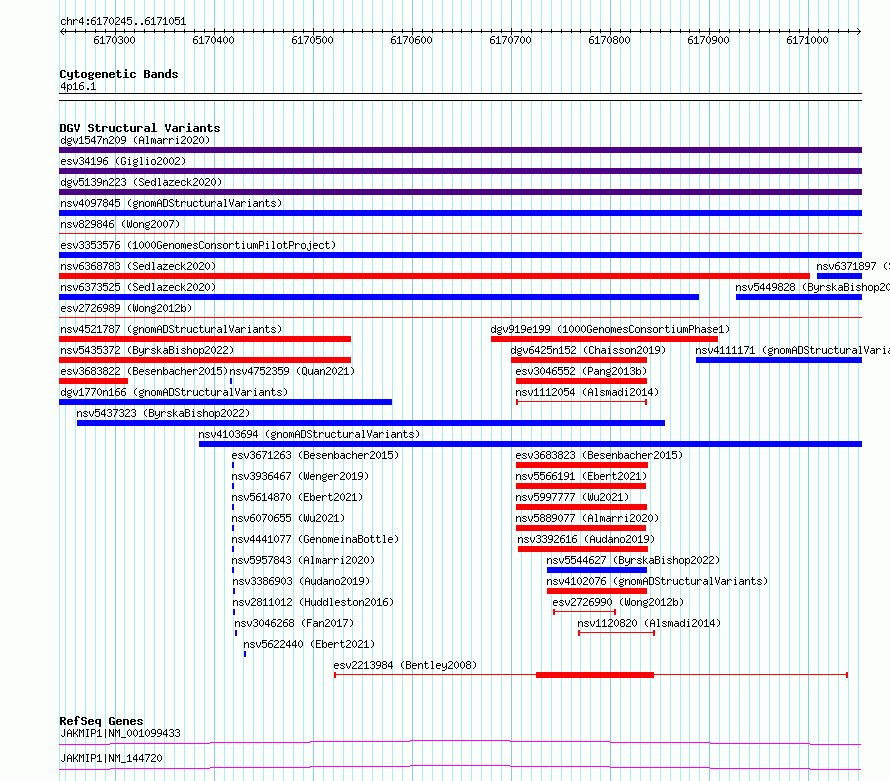The height and width of the screenshot is (781, 890).
Task: Open JAKMIP1|NM_001099433 RefSeq gene
Action: [120, 733]
